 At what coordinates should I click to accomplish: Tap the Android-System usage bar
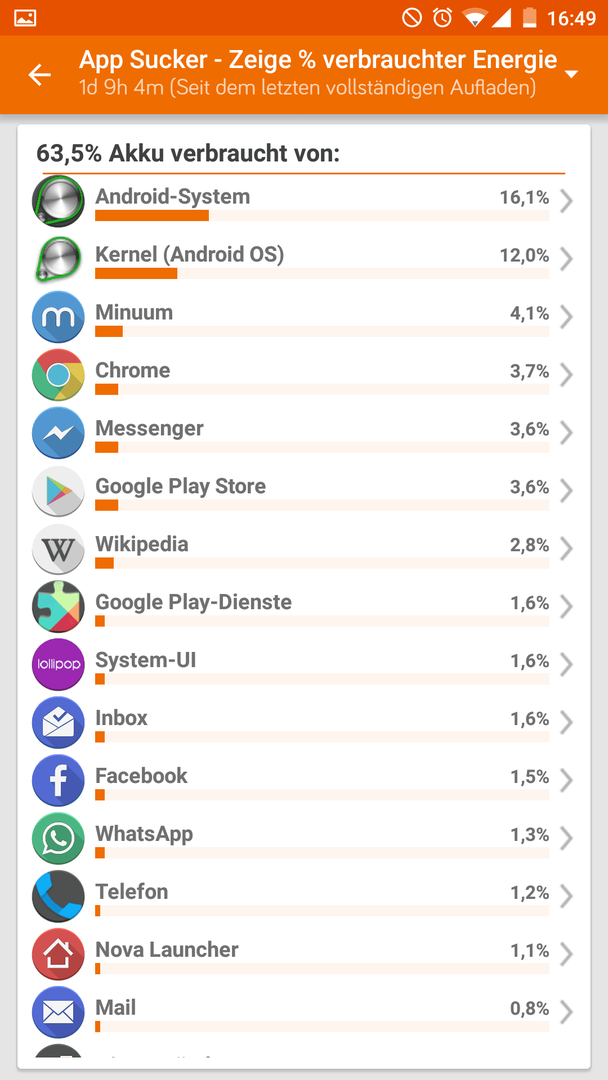[322, 216]
